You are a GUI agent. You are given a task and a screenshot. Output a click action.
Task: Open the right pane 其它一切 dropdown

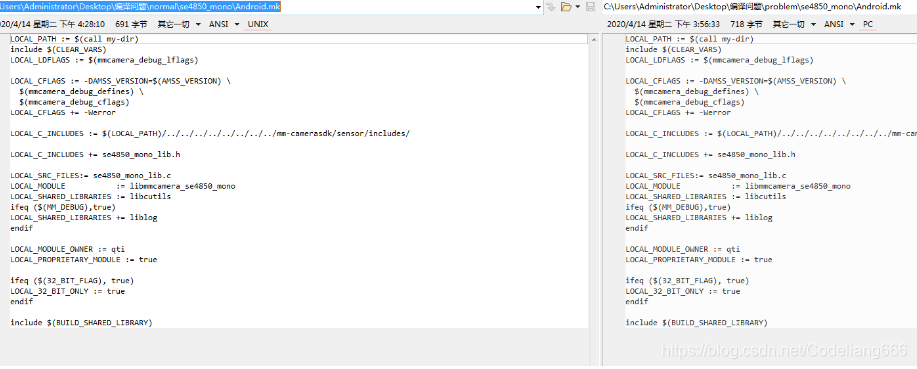[x=794, y=24]
